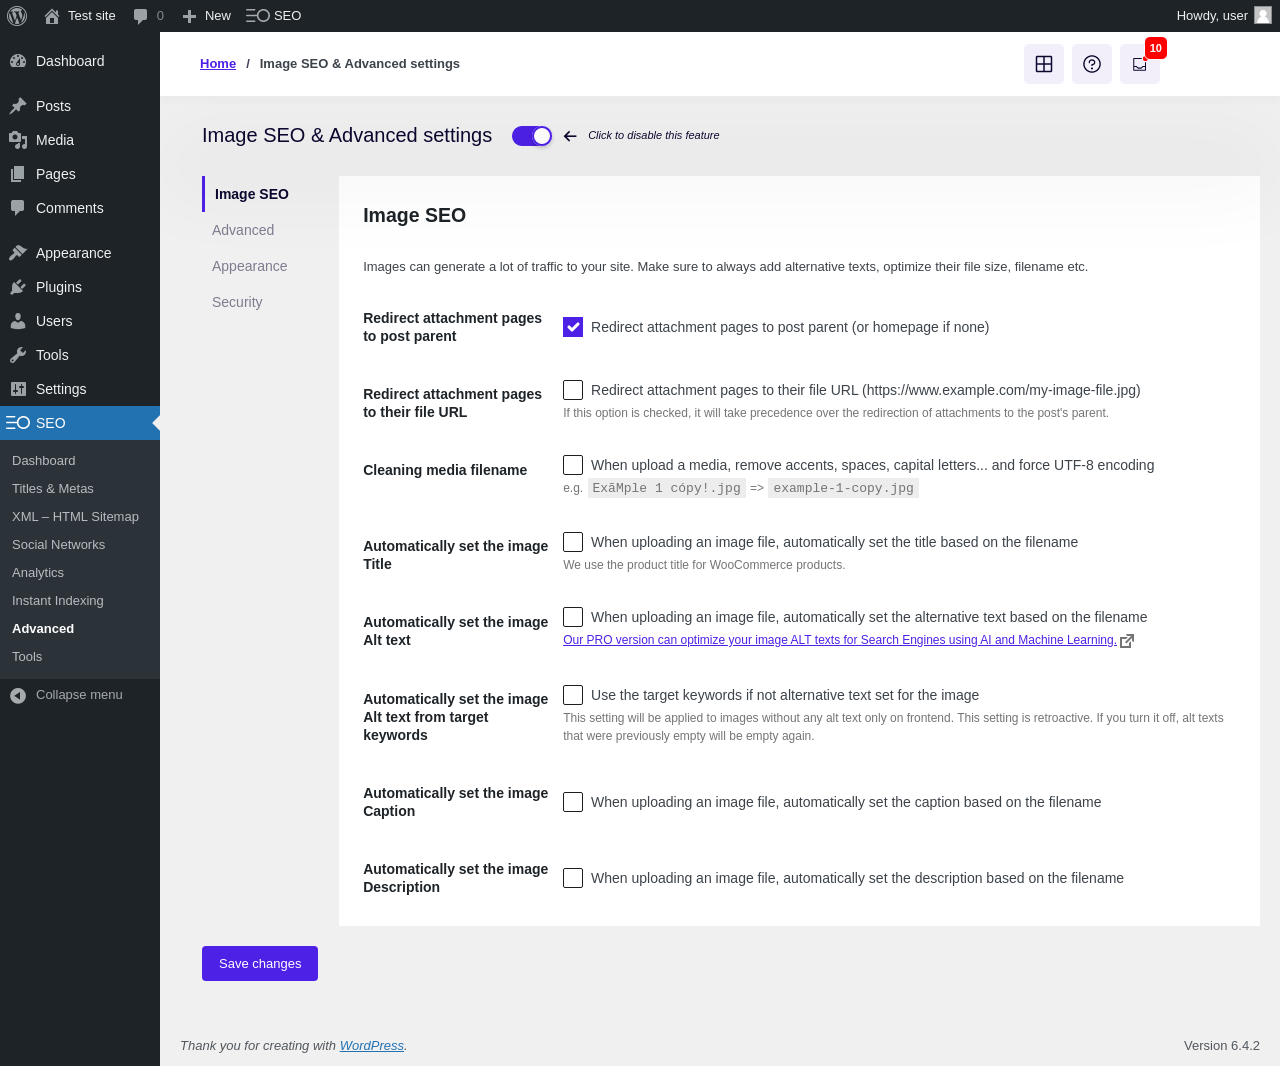Click the New content plus item

(x=206, y=16)
